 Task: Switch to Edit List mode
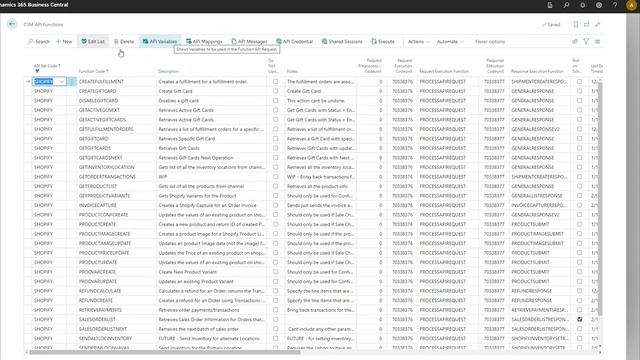93,42
